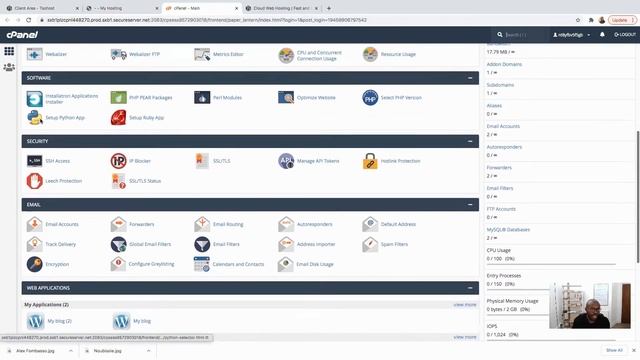Open Setup Python App icon
This screenshot has width=640, height=360.
[x=35, y=118]
